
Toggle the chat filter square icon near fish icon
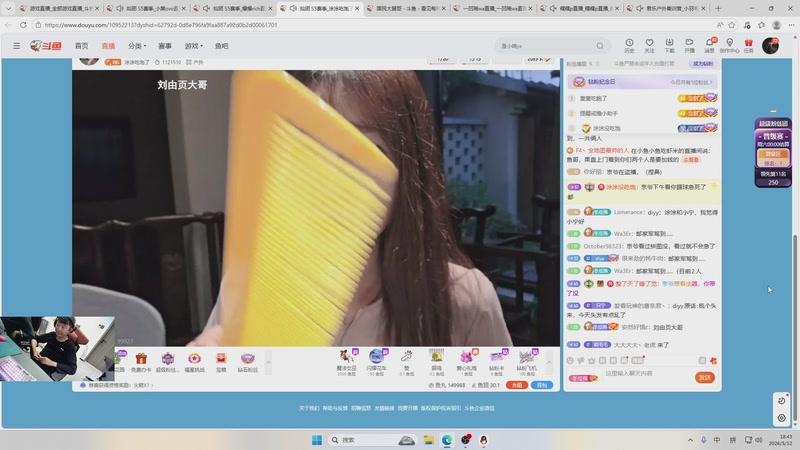coord(702,360)
